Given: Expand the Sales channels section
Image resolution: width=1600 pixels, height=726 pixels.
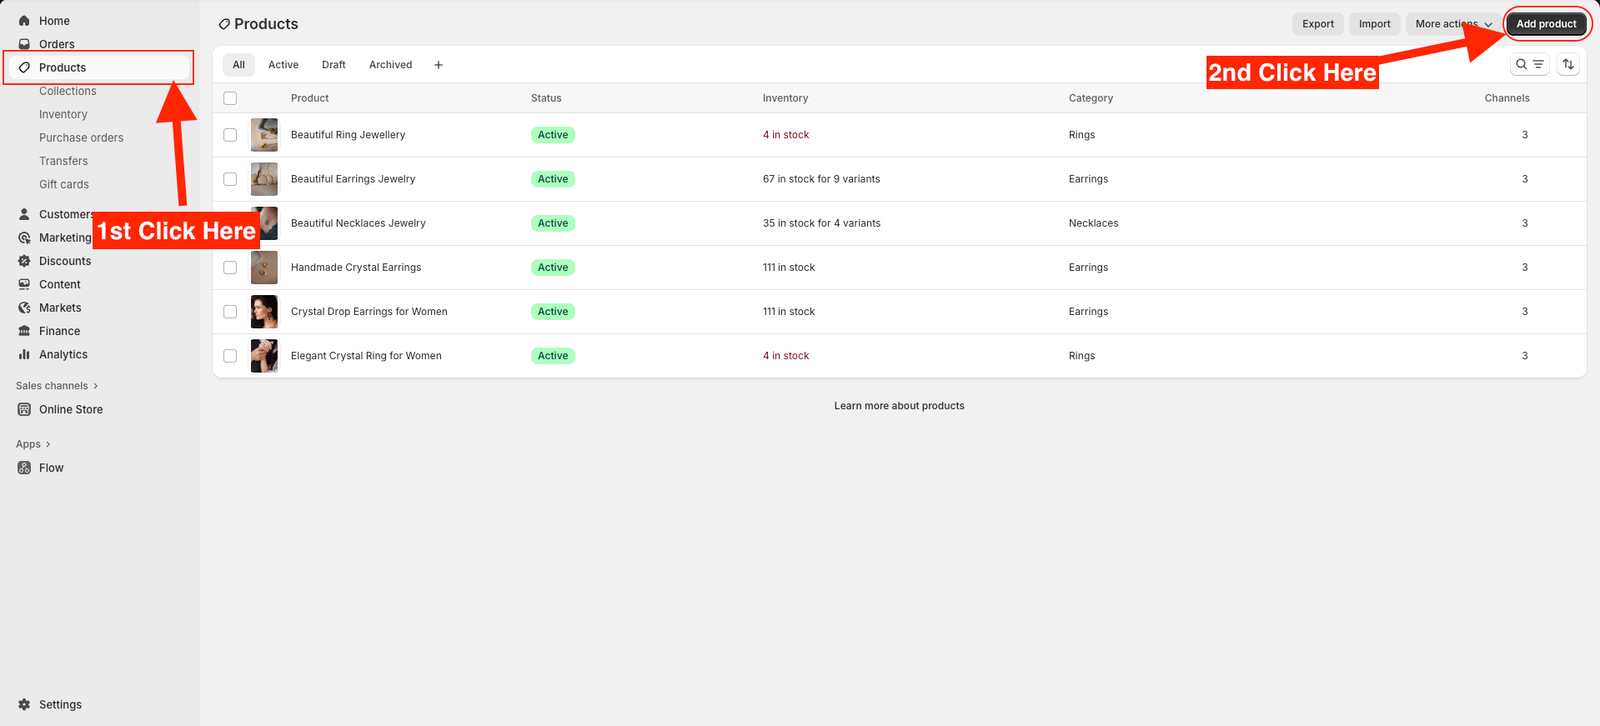Looking at the screenshot, I should [x=57, y=386].
